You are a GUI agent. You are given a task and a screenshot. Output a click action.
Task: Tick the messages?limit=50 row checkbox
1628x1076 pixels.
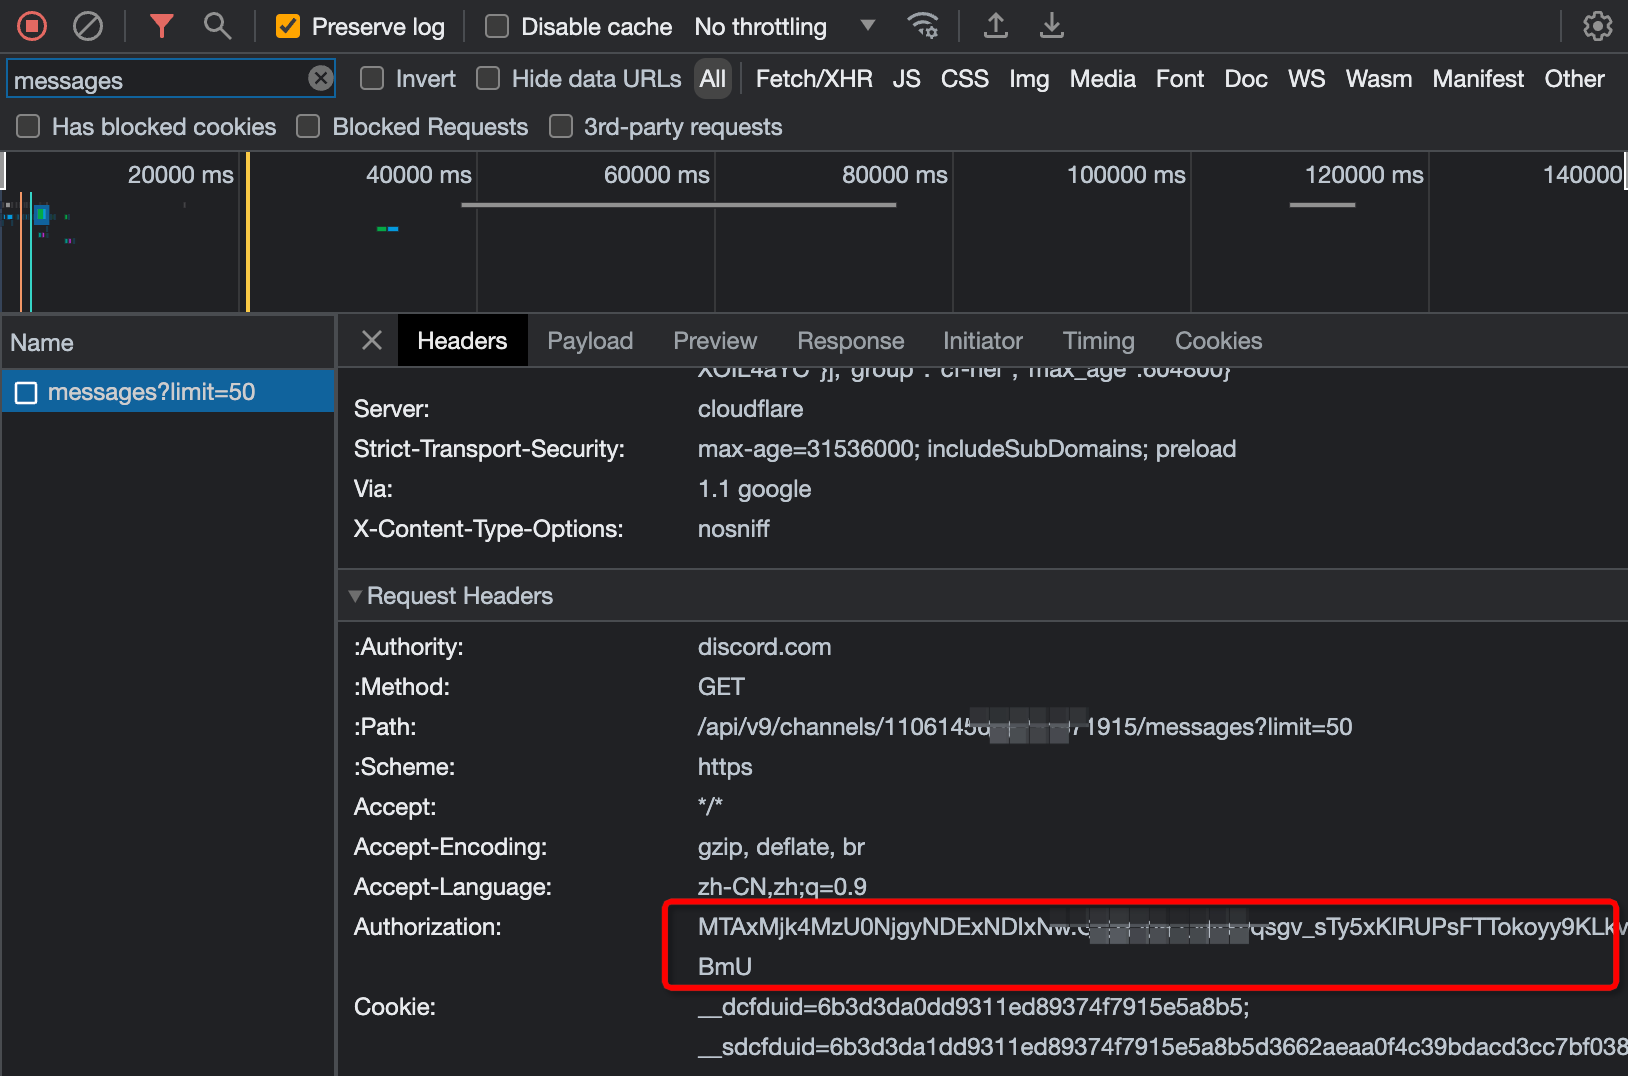[x=26, y=393]
